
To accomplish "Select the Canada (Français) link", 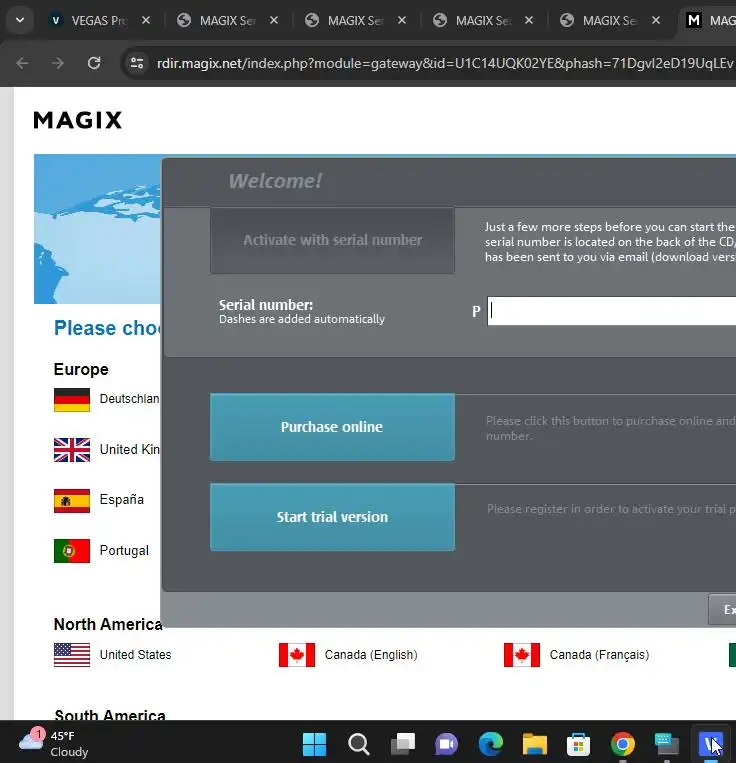I will click(599, 654).
